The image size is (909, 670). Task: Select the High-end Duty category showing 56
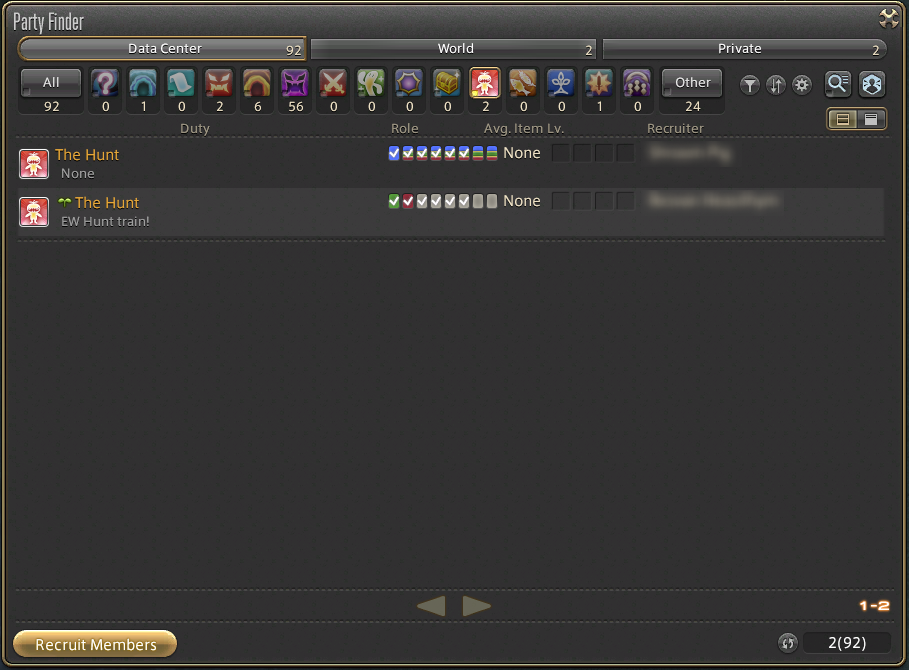(x=294, y=84)
